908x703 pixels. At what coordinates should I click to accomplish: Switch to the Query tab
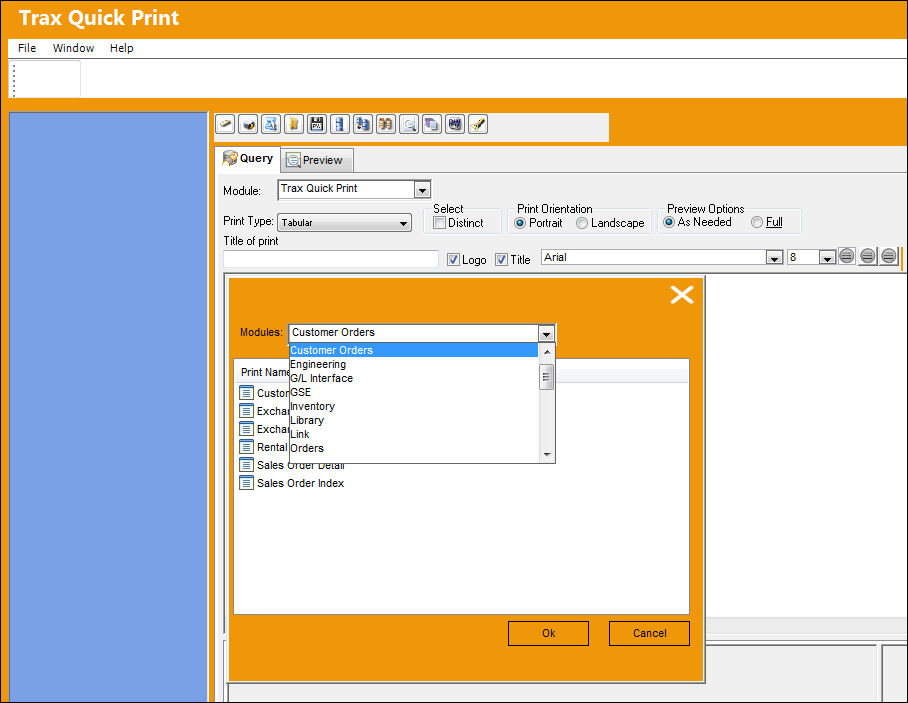pyautogui.click(x=248, y=158)
